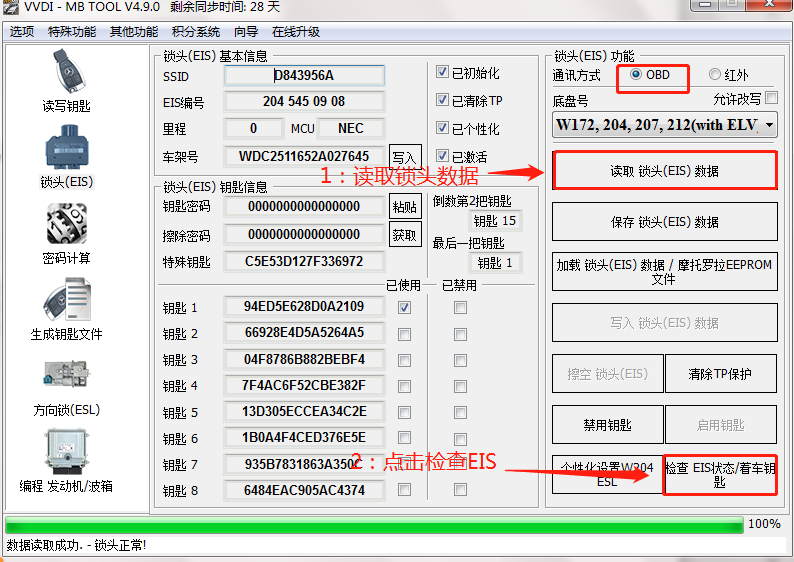Click the VVDI app icon in title bar
This screenshot has height=562, width=794.
click(10, 7)
